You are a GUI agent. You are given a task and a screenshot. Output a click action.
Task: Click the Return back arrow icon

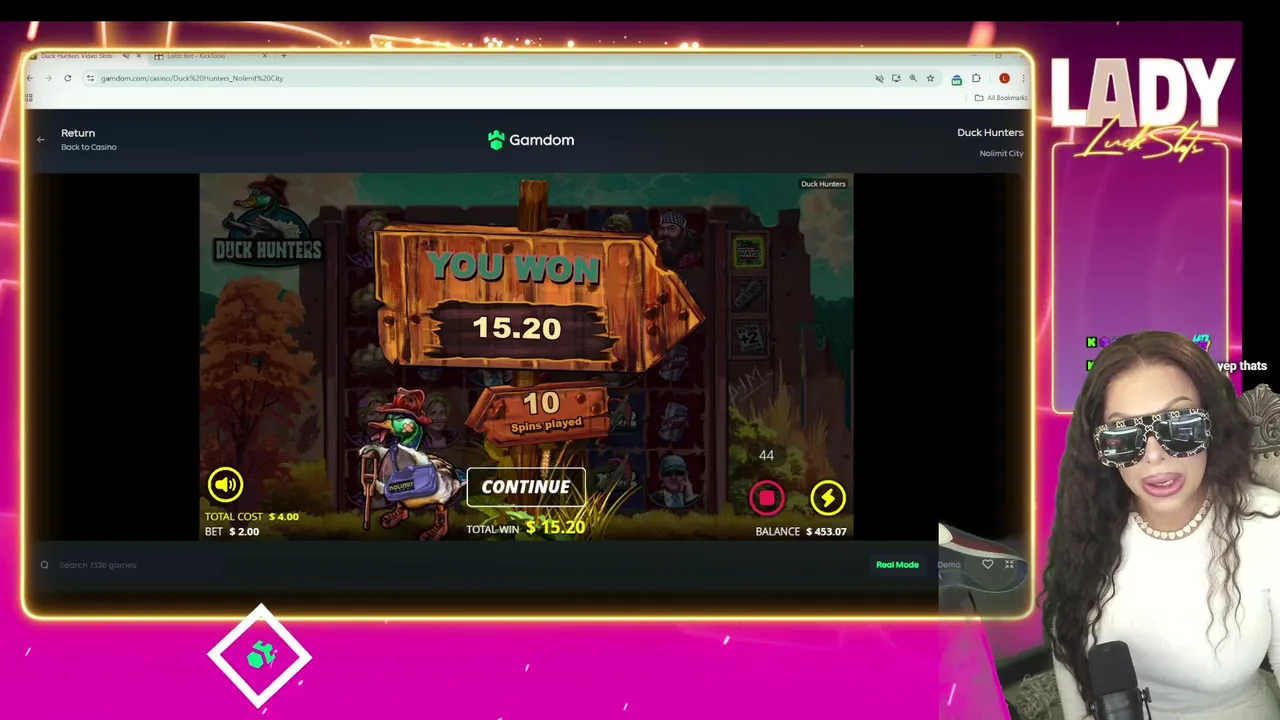41,140
